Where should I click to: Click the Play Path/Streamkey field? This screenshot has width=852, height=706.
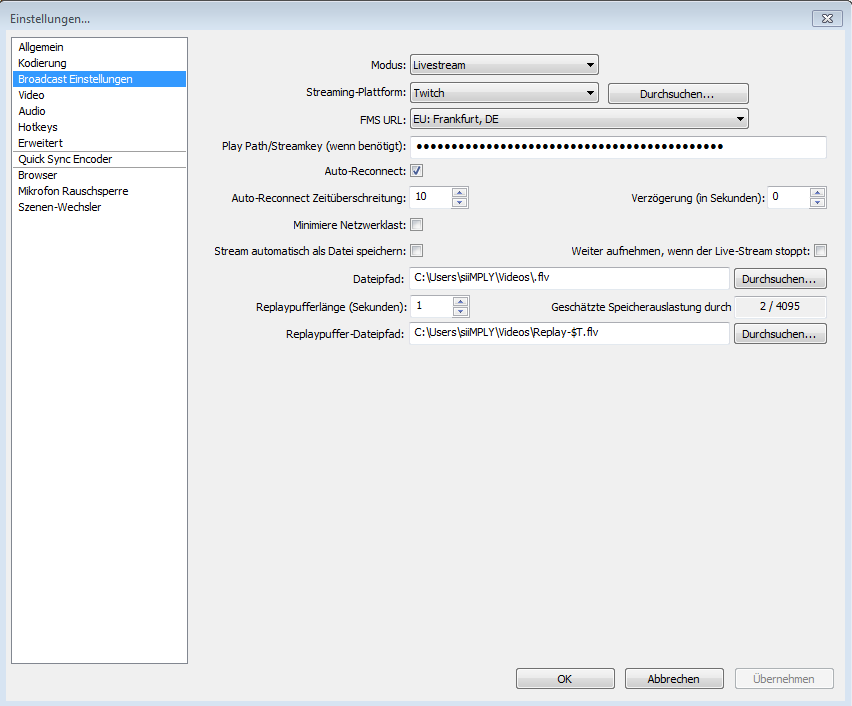pos(618,147)
